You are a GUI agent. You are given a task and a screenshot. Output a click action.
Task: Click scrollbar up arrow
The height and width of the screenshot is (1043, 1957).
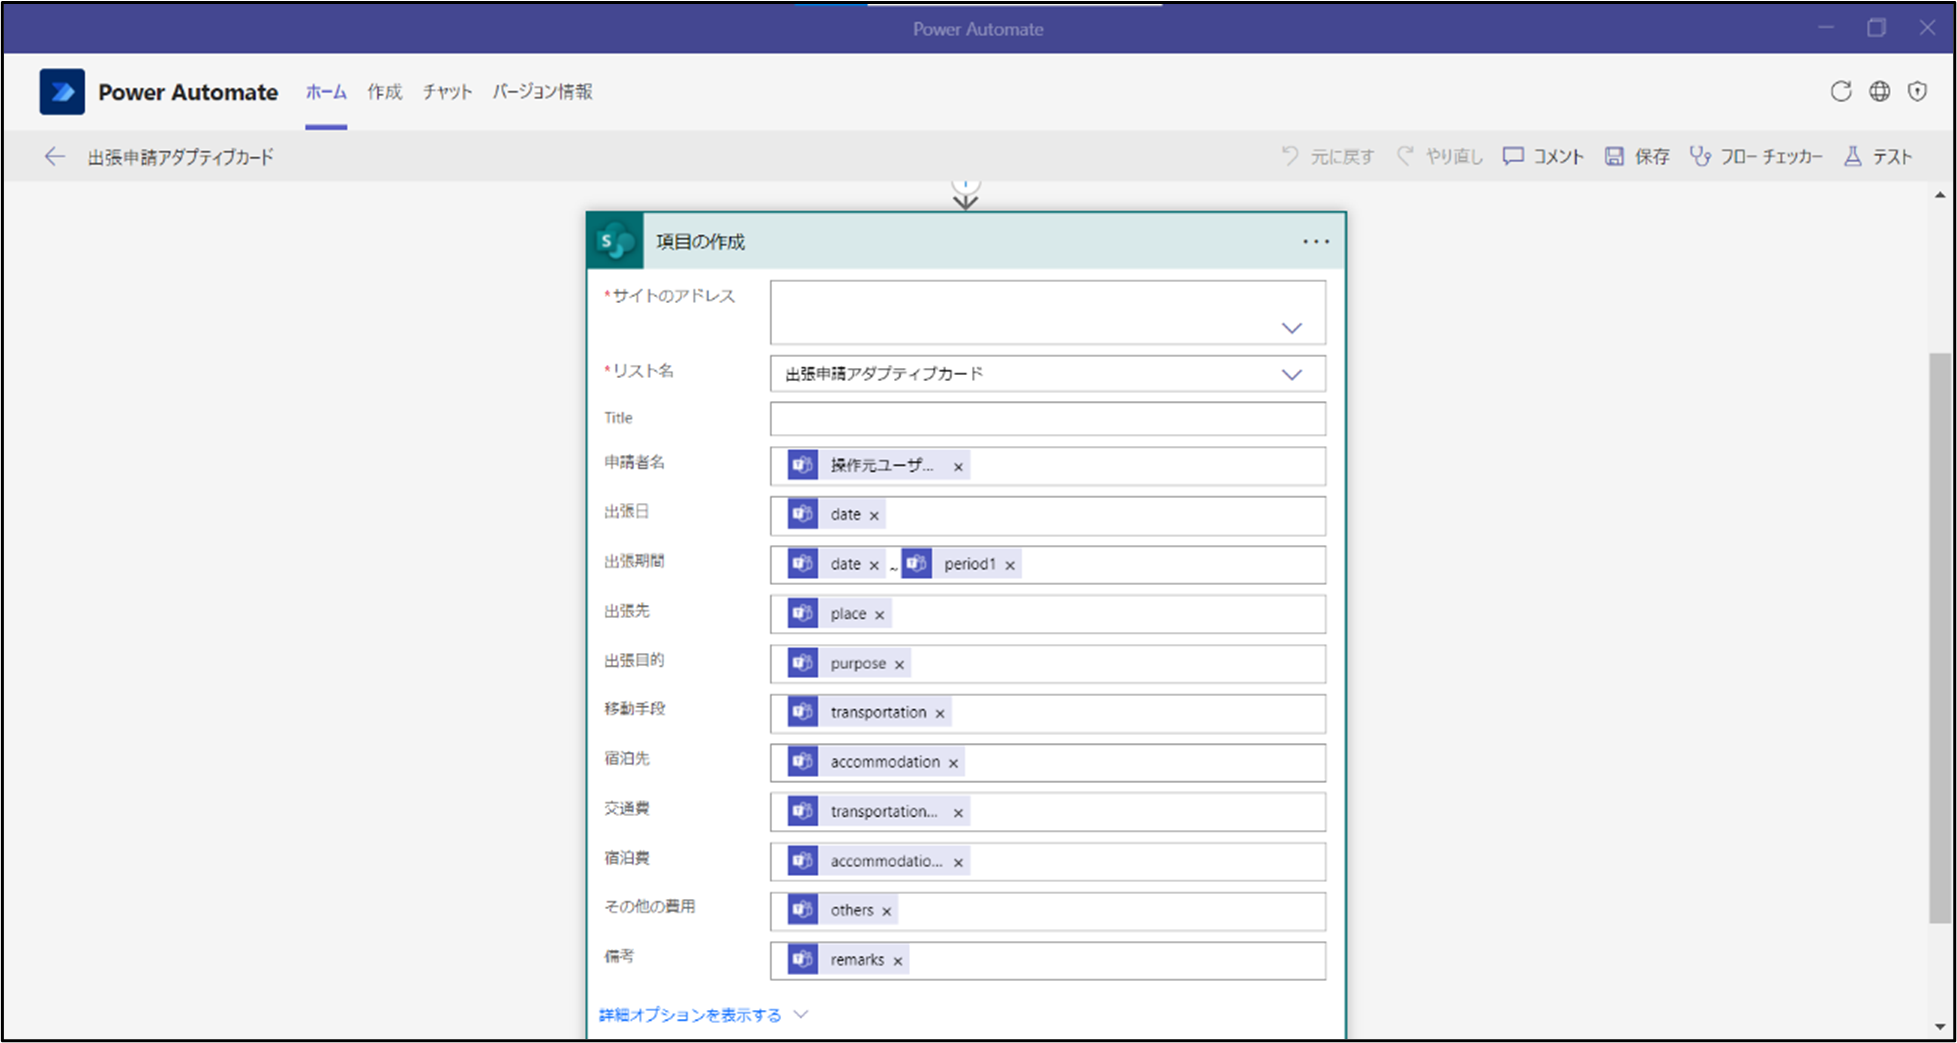[x=1940, y=195]
